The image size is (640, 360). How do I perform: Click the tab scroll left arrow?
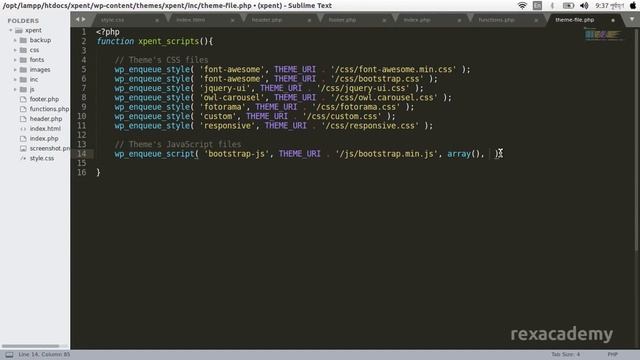[77, 19]
